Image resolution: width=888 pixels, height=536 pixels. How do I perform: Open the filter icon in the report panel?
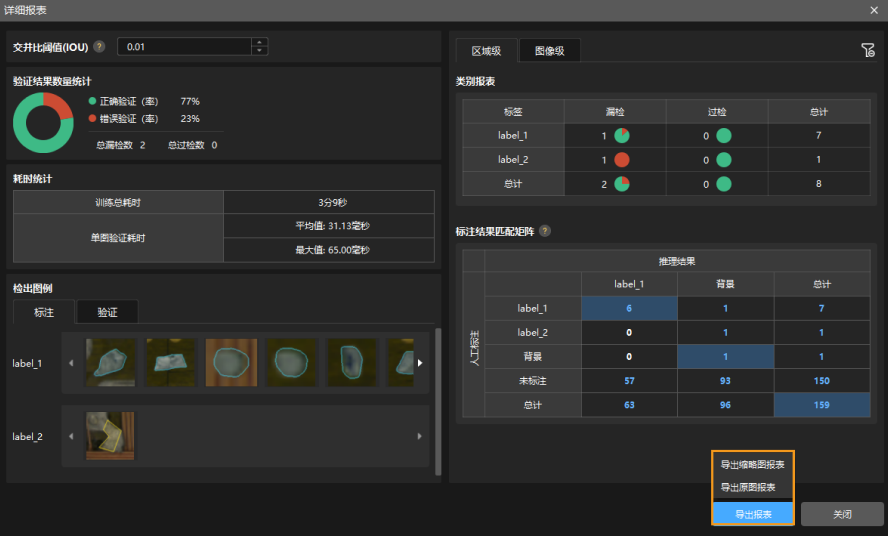868,50
